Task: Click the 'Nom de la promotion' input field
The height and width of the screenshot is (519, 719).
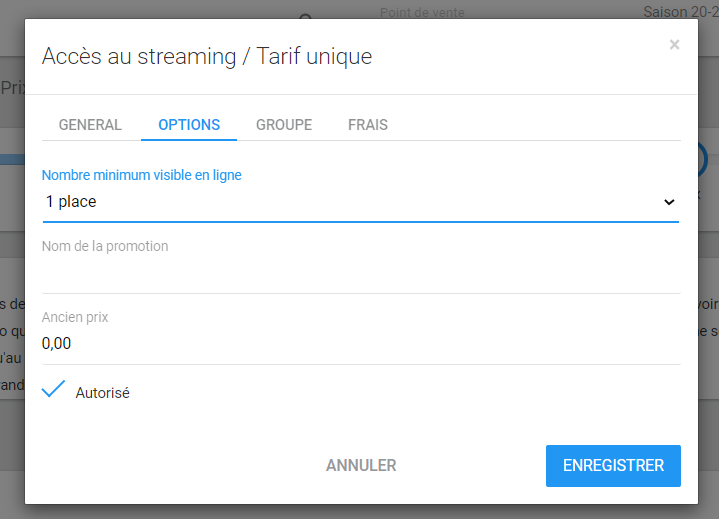Action: (360, 273)
